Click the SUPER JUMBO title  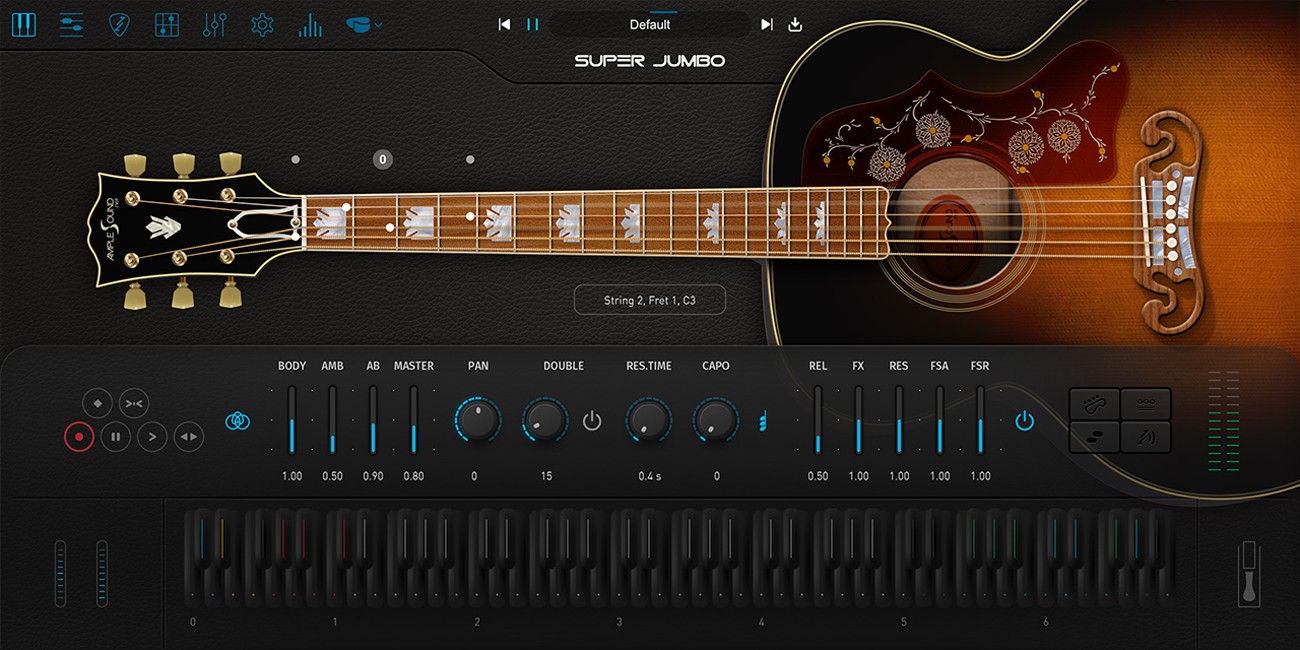click(x=650, y=61)
